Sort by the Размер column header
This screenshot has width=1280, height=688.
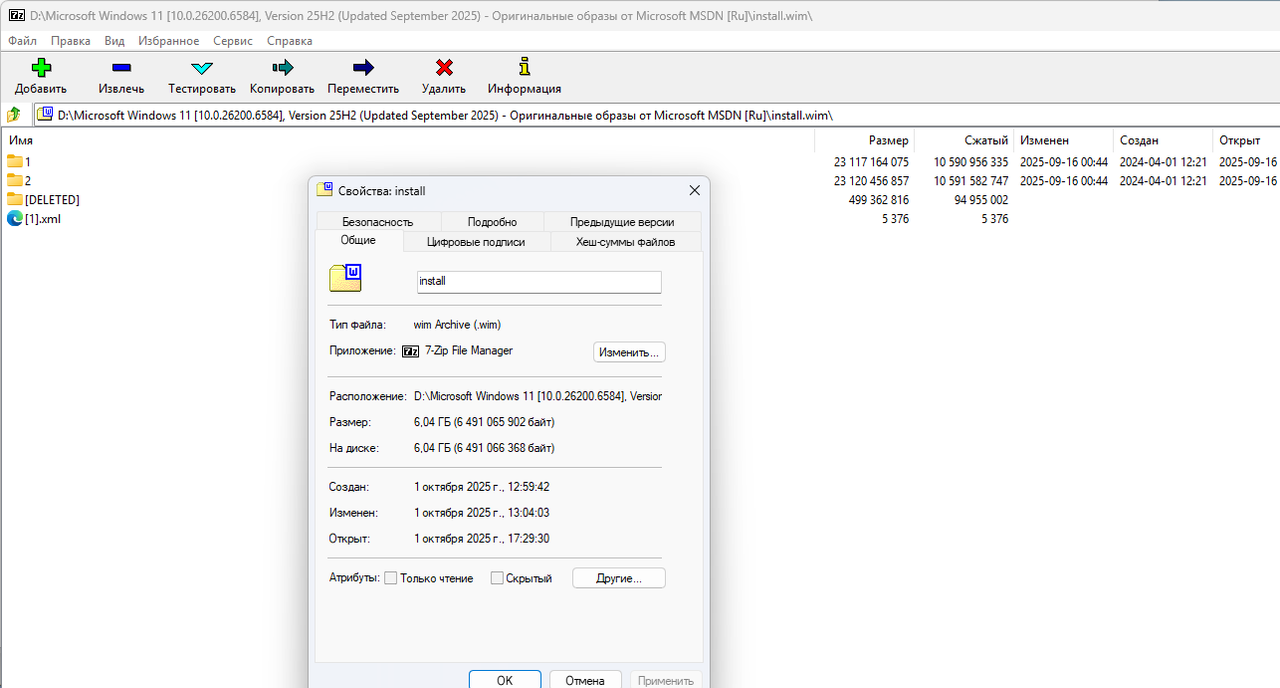865,141
